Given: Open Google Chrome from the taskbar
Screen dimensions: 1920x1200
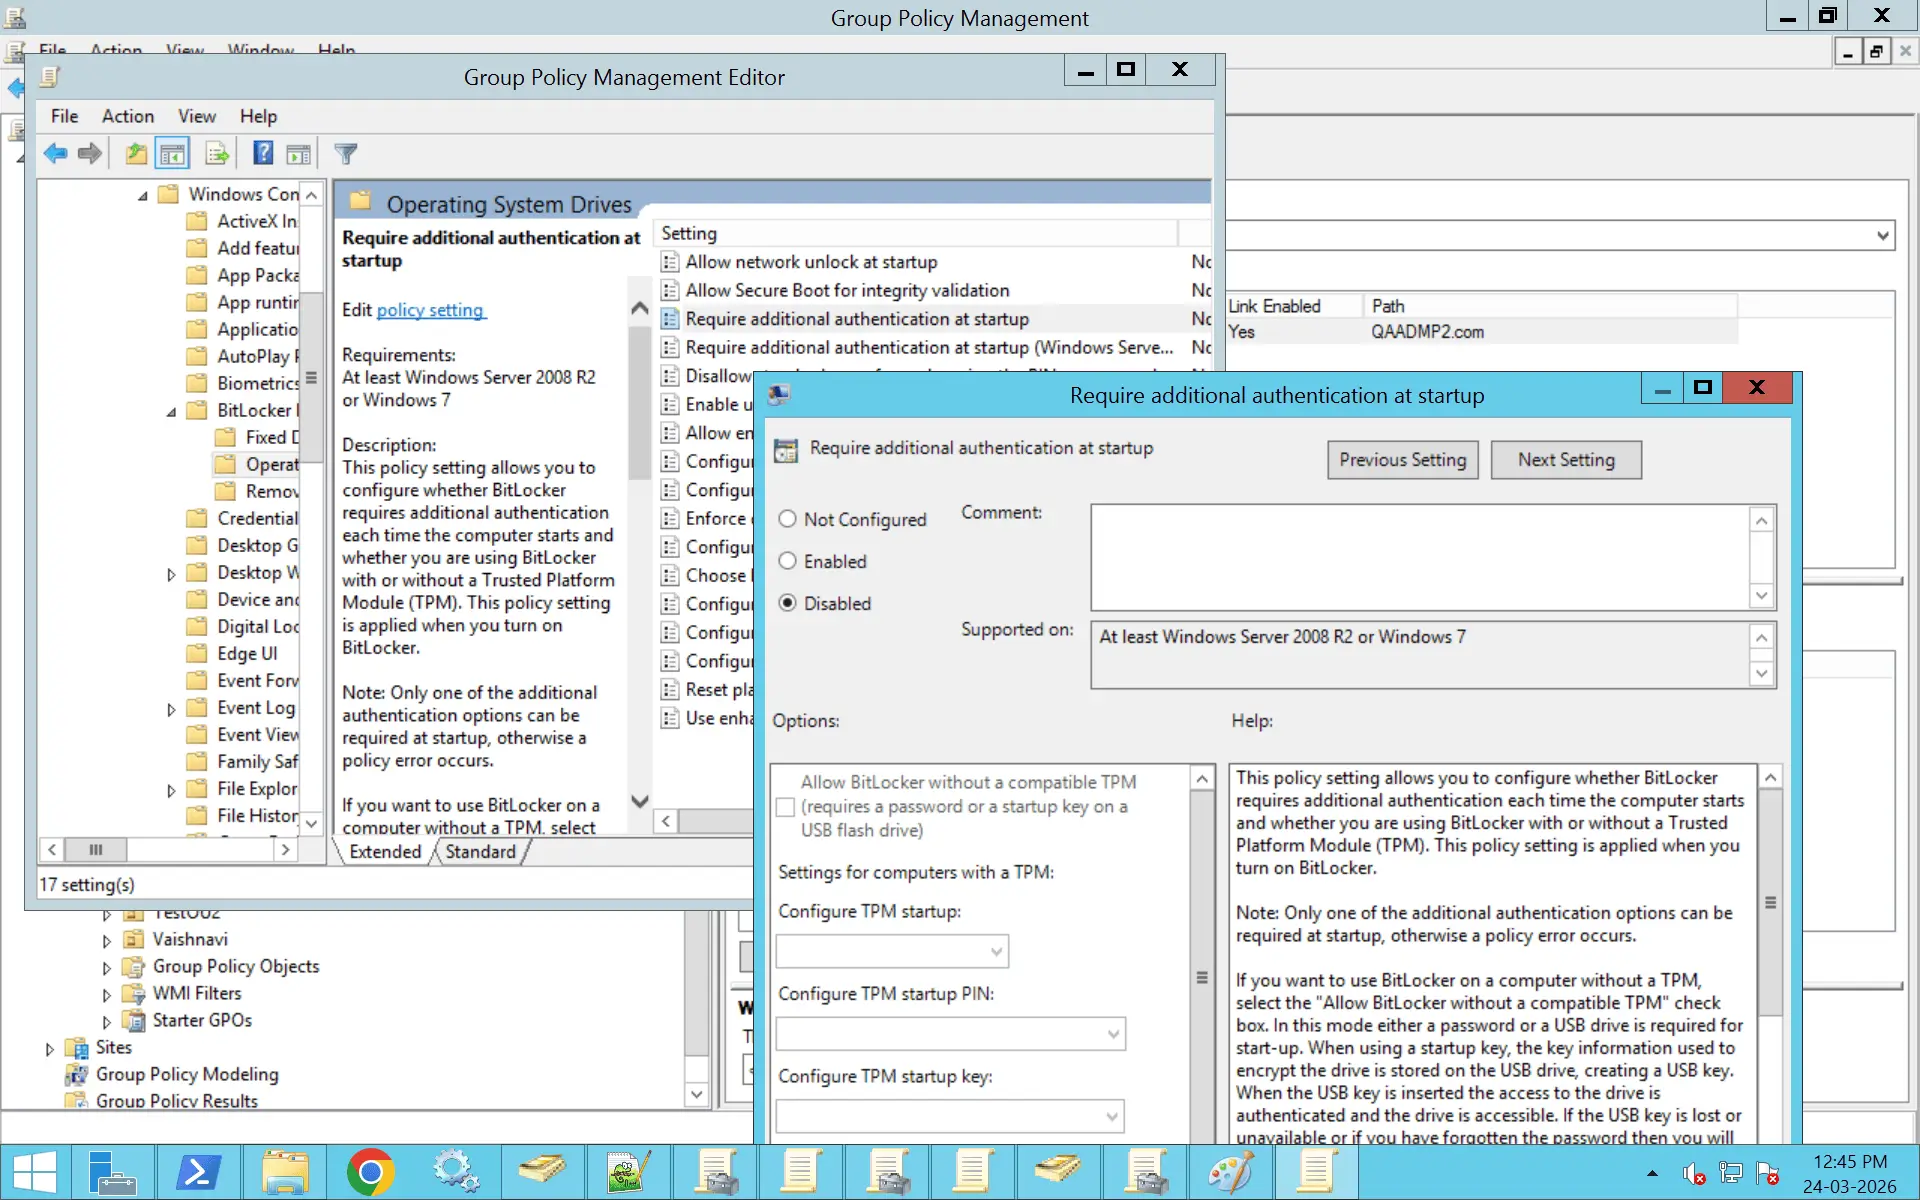Looking at the screenshot, I should [370, 1171].
